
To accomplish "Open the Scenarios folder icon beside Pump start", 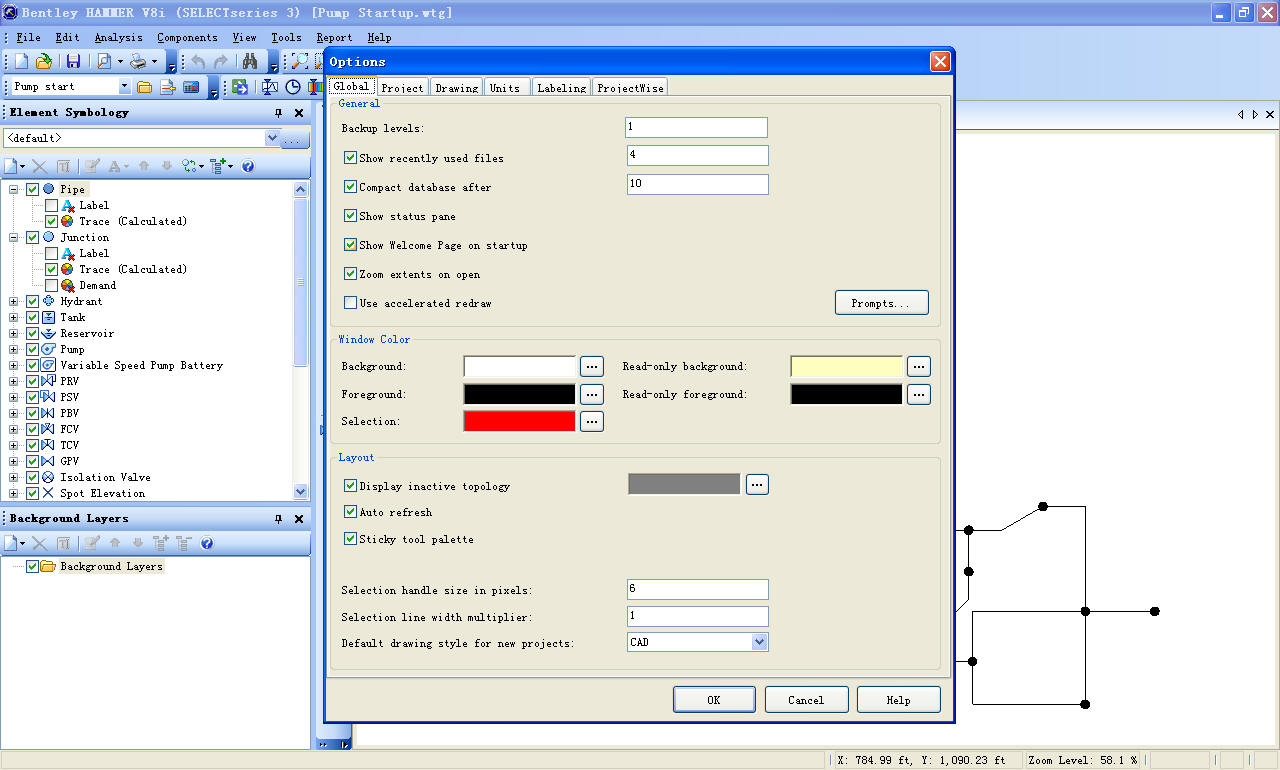I will [x=145, y=87].
